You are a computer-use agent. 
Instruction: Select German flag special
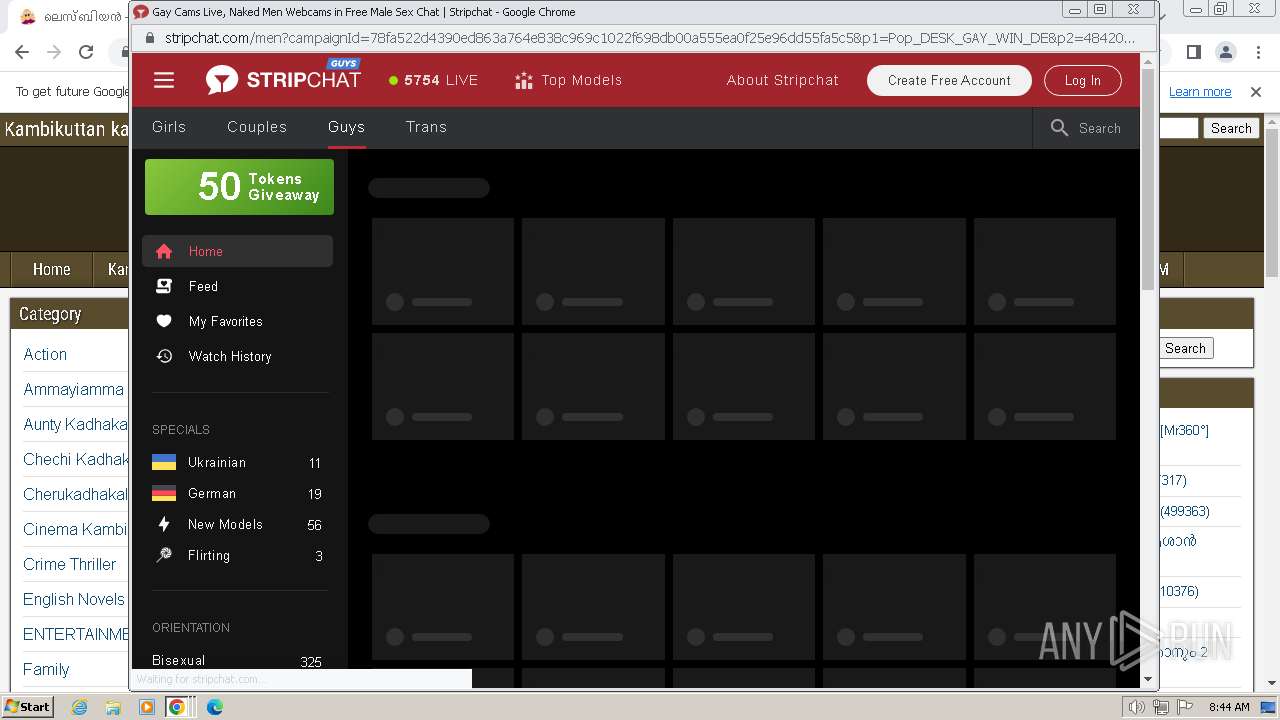(x=237, y=493)
